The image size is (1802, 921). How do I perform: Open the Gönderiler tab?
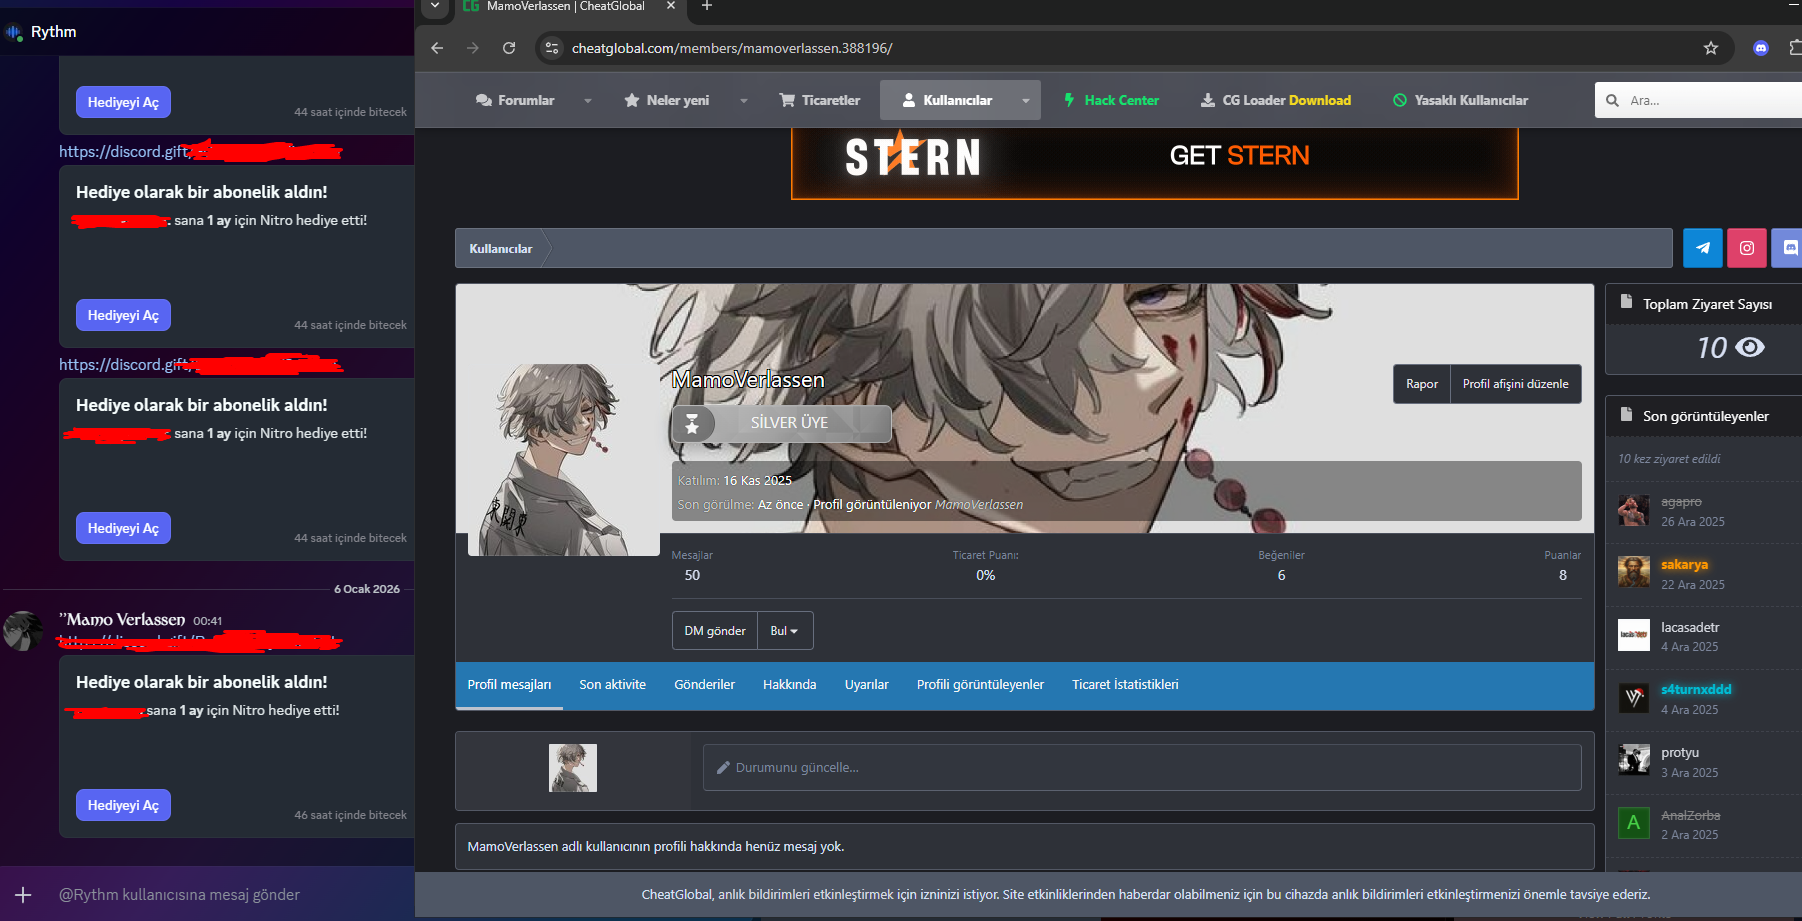pos(705,685)
